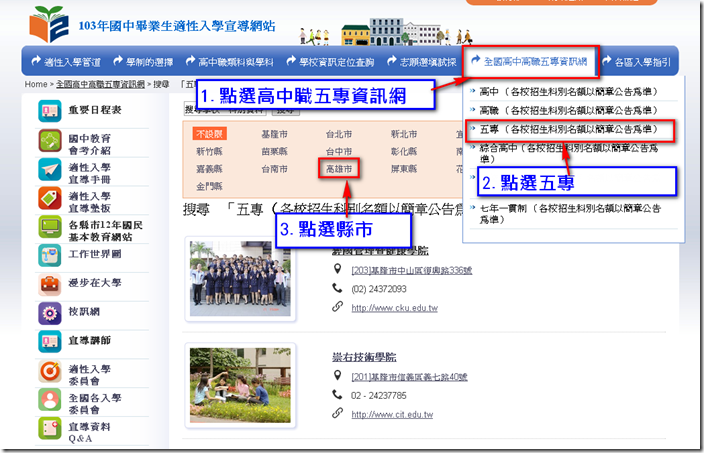Open the 崇右技術學院 school link

[x=364, y=357]
